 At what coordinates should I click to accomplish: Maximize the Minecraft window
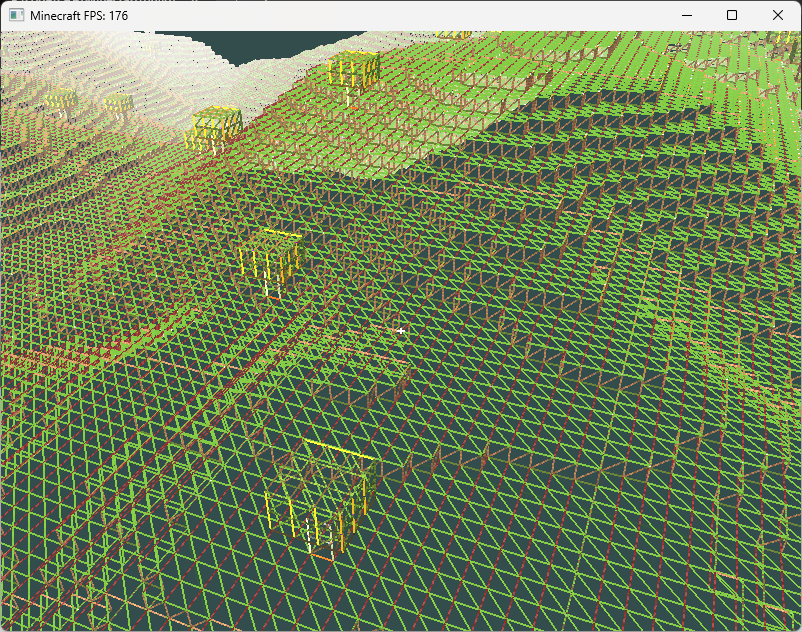click(732, 16)
